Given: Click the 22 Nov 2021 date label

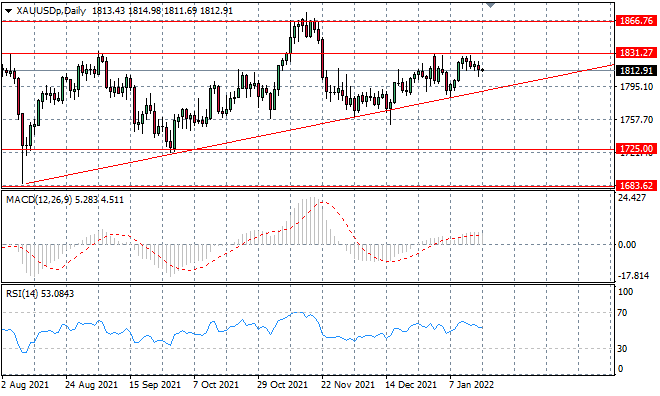Looking at the screenshot, I should pos(348,385).
